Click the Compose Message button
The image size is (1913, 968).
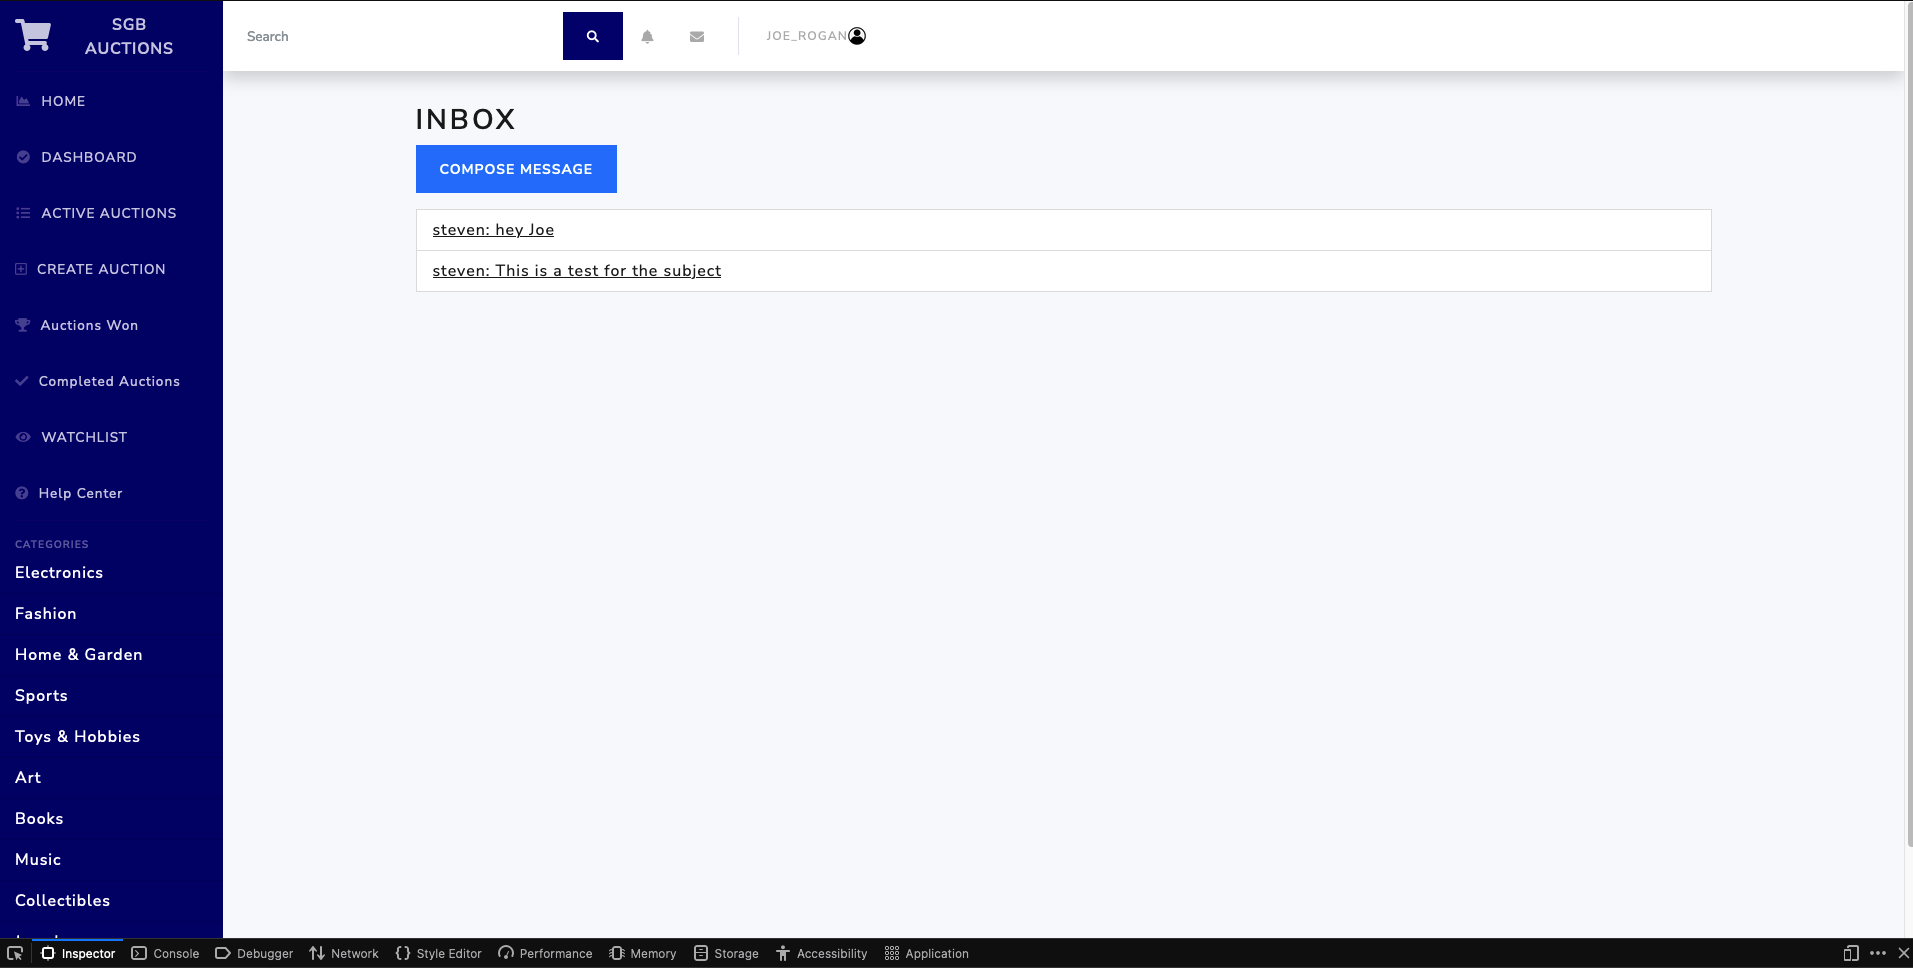516,169
